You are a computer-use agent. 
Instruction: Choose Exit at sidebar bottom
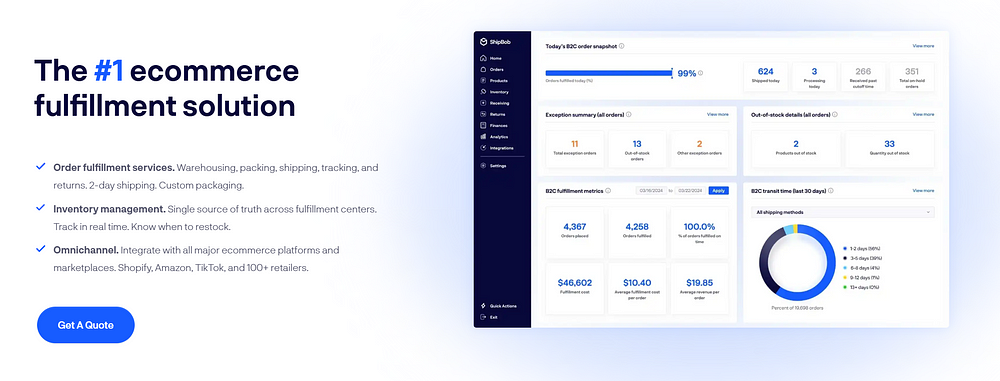coord(489,317)
